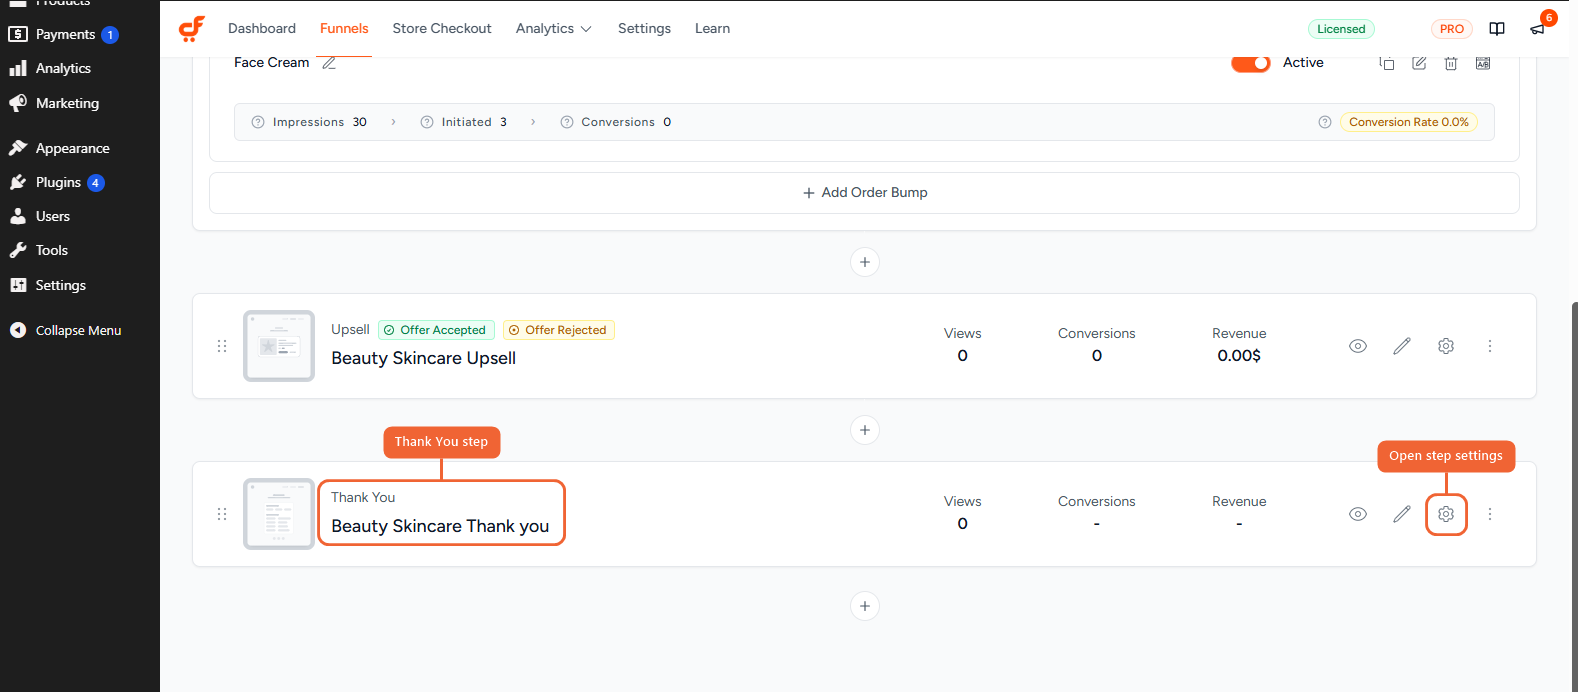The height and width of the screenshot is (692, 1578).
Task: Click the Offer Rejected tag
Action: point(559,330)
